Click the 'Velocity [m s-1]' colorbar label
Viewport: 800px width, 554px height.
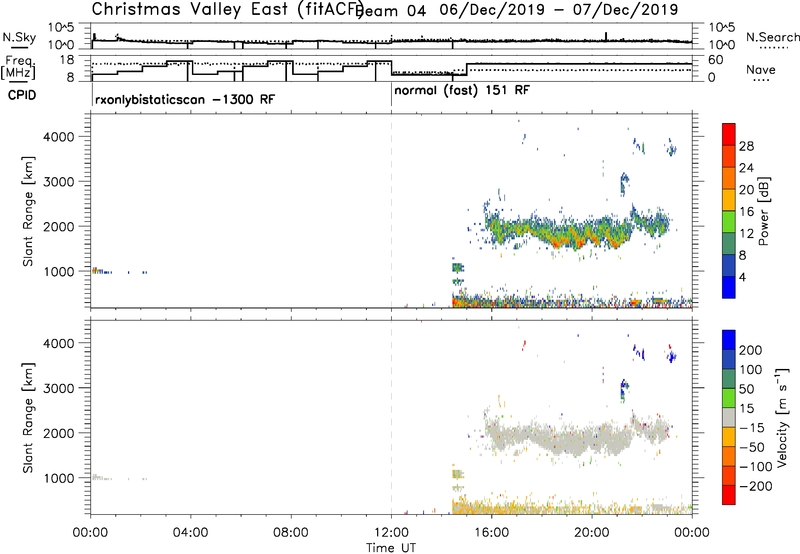coord(781,418)
